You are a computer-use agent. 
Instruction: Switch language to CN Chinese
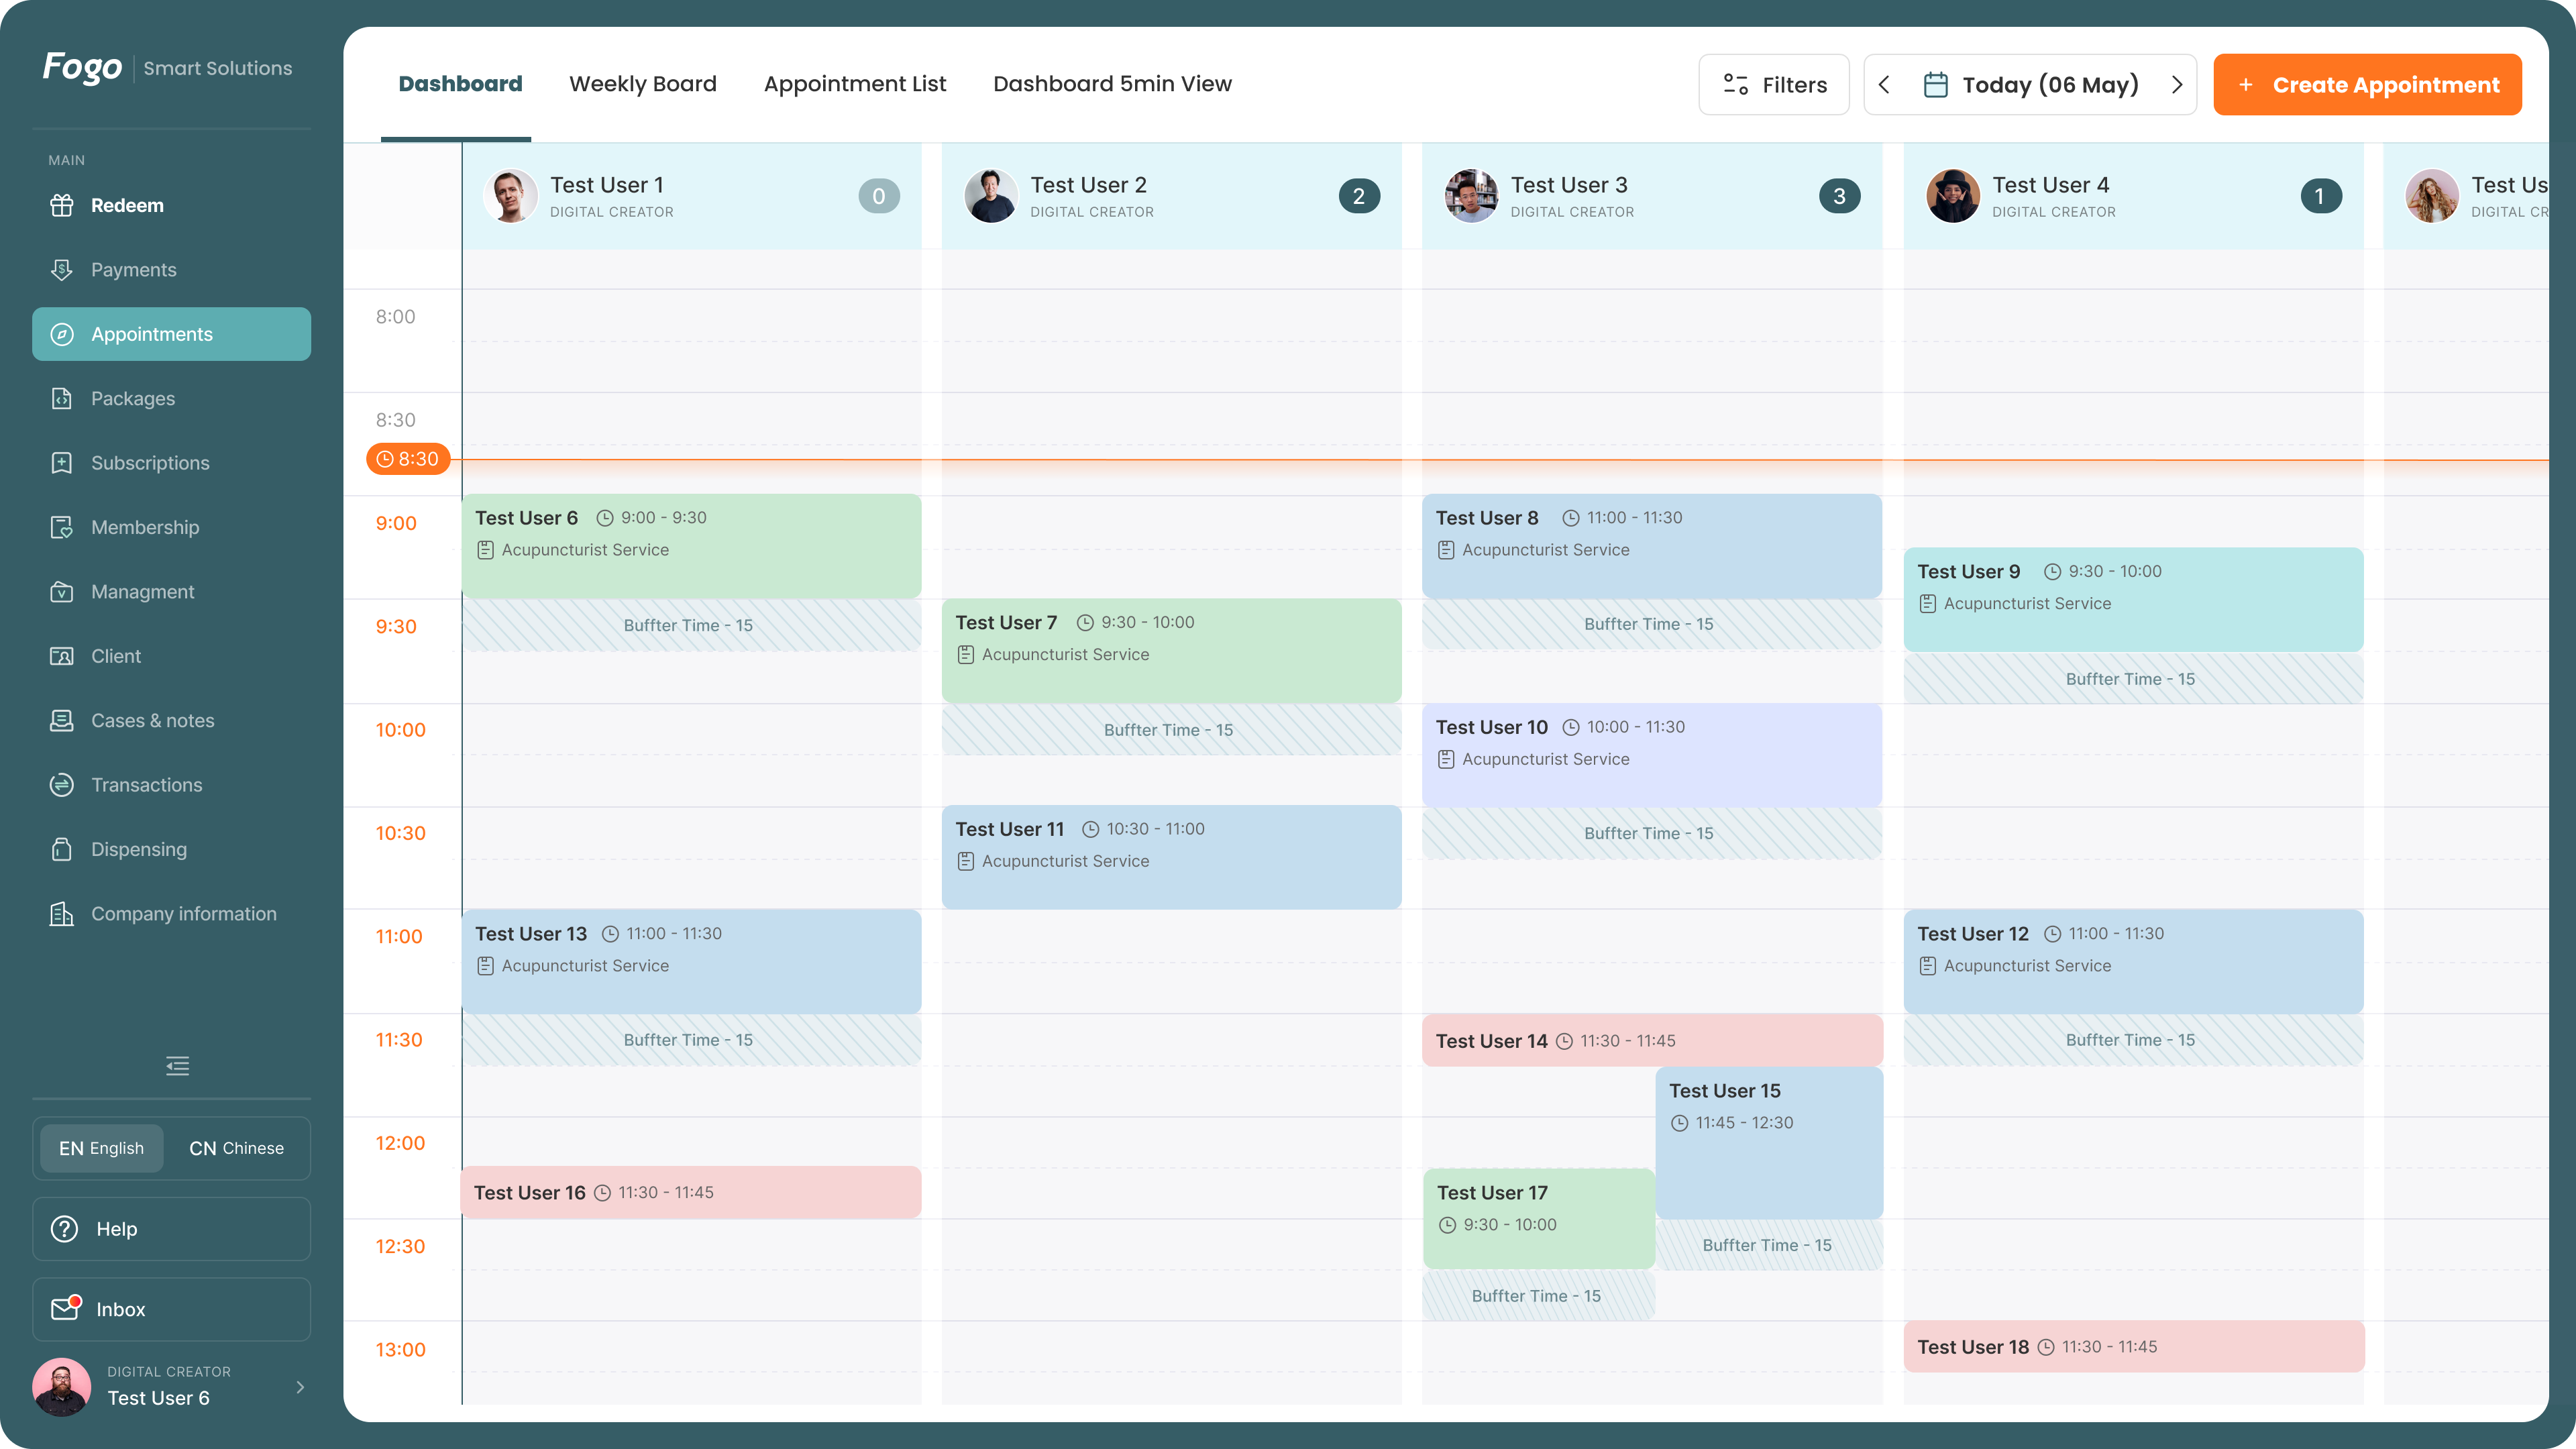click(x=236, y=1148)
